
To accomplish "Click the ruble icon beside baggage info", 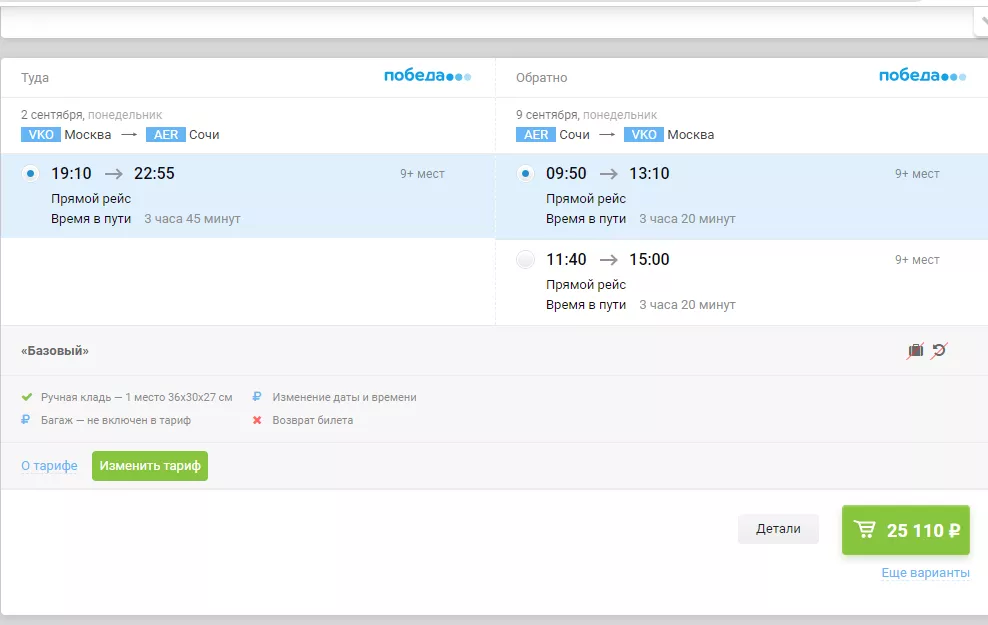I will (x=27, y=420).
